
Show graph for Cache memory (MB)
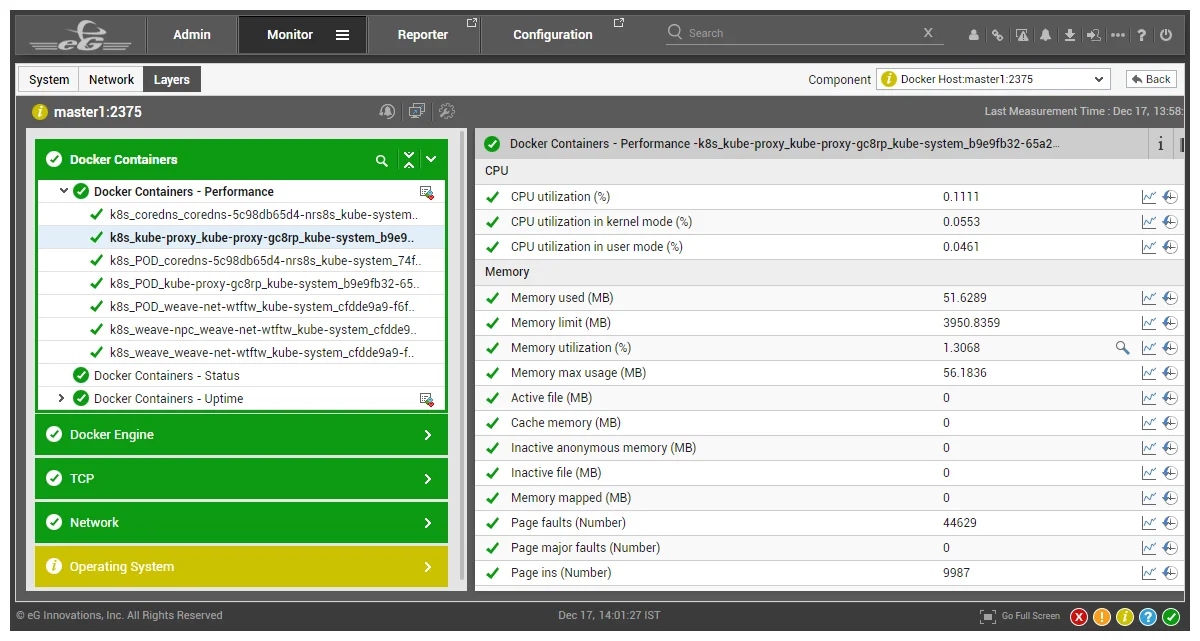pyautogui.click(x=1149, y=423)
